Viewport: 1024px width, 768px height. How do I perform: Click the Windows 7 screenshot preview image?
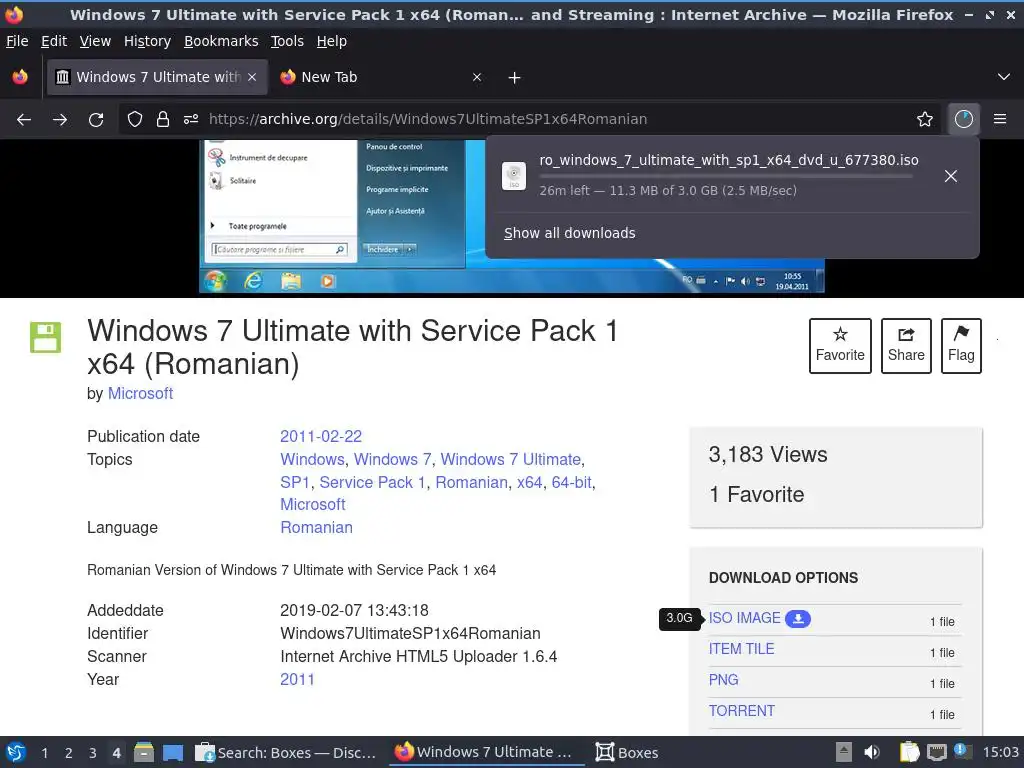click(342, 216)
